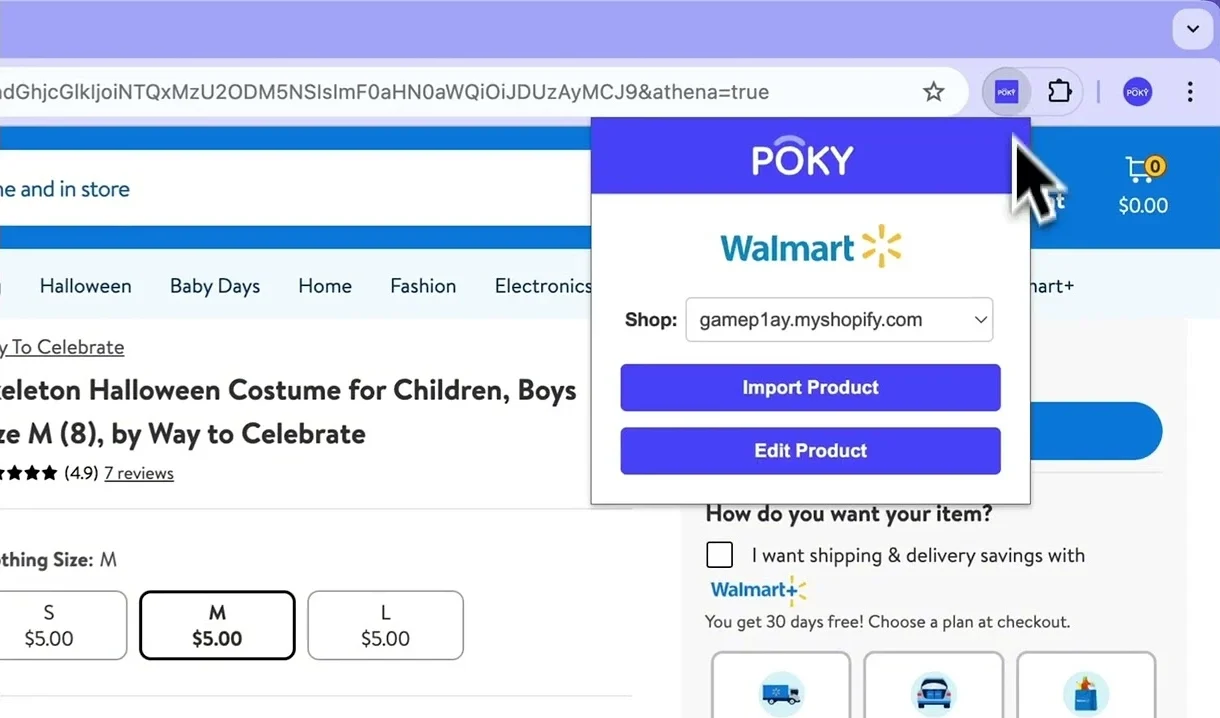Enable Walmart+ shipping and delivery savings

719,554
